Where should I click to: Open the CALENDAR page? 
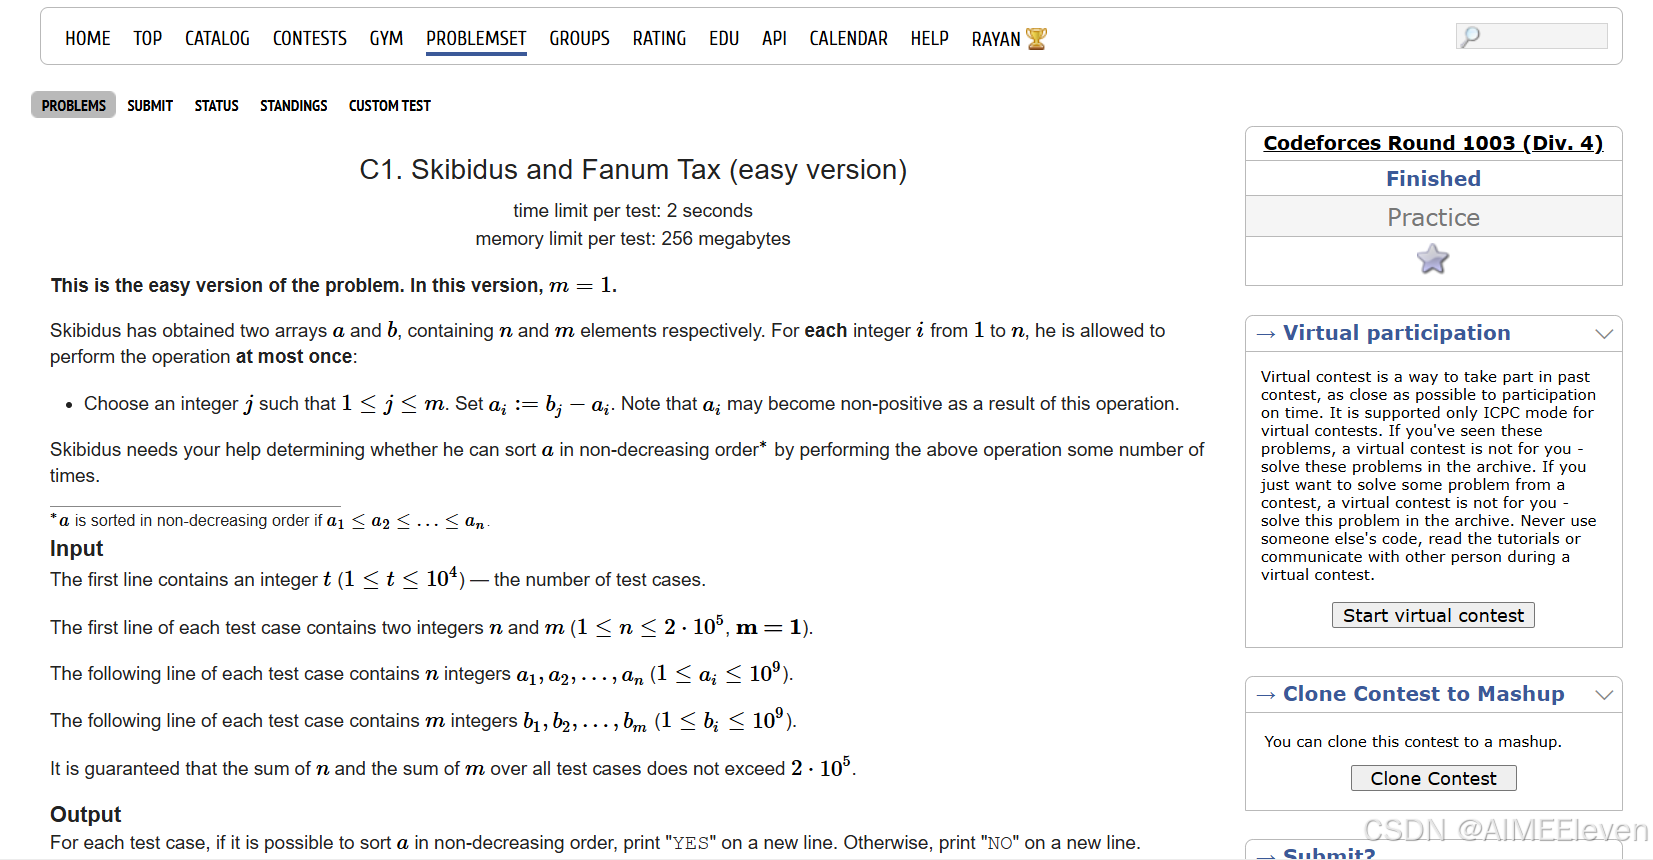coord(848,39)
